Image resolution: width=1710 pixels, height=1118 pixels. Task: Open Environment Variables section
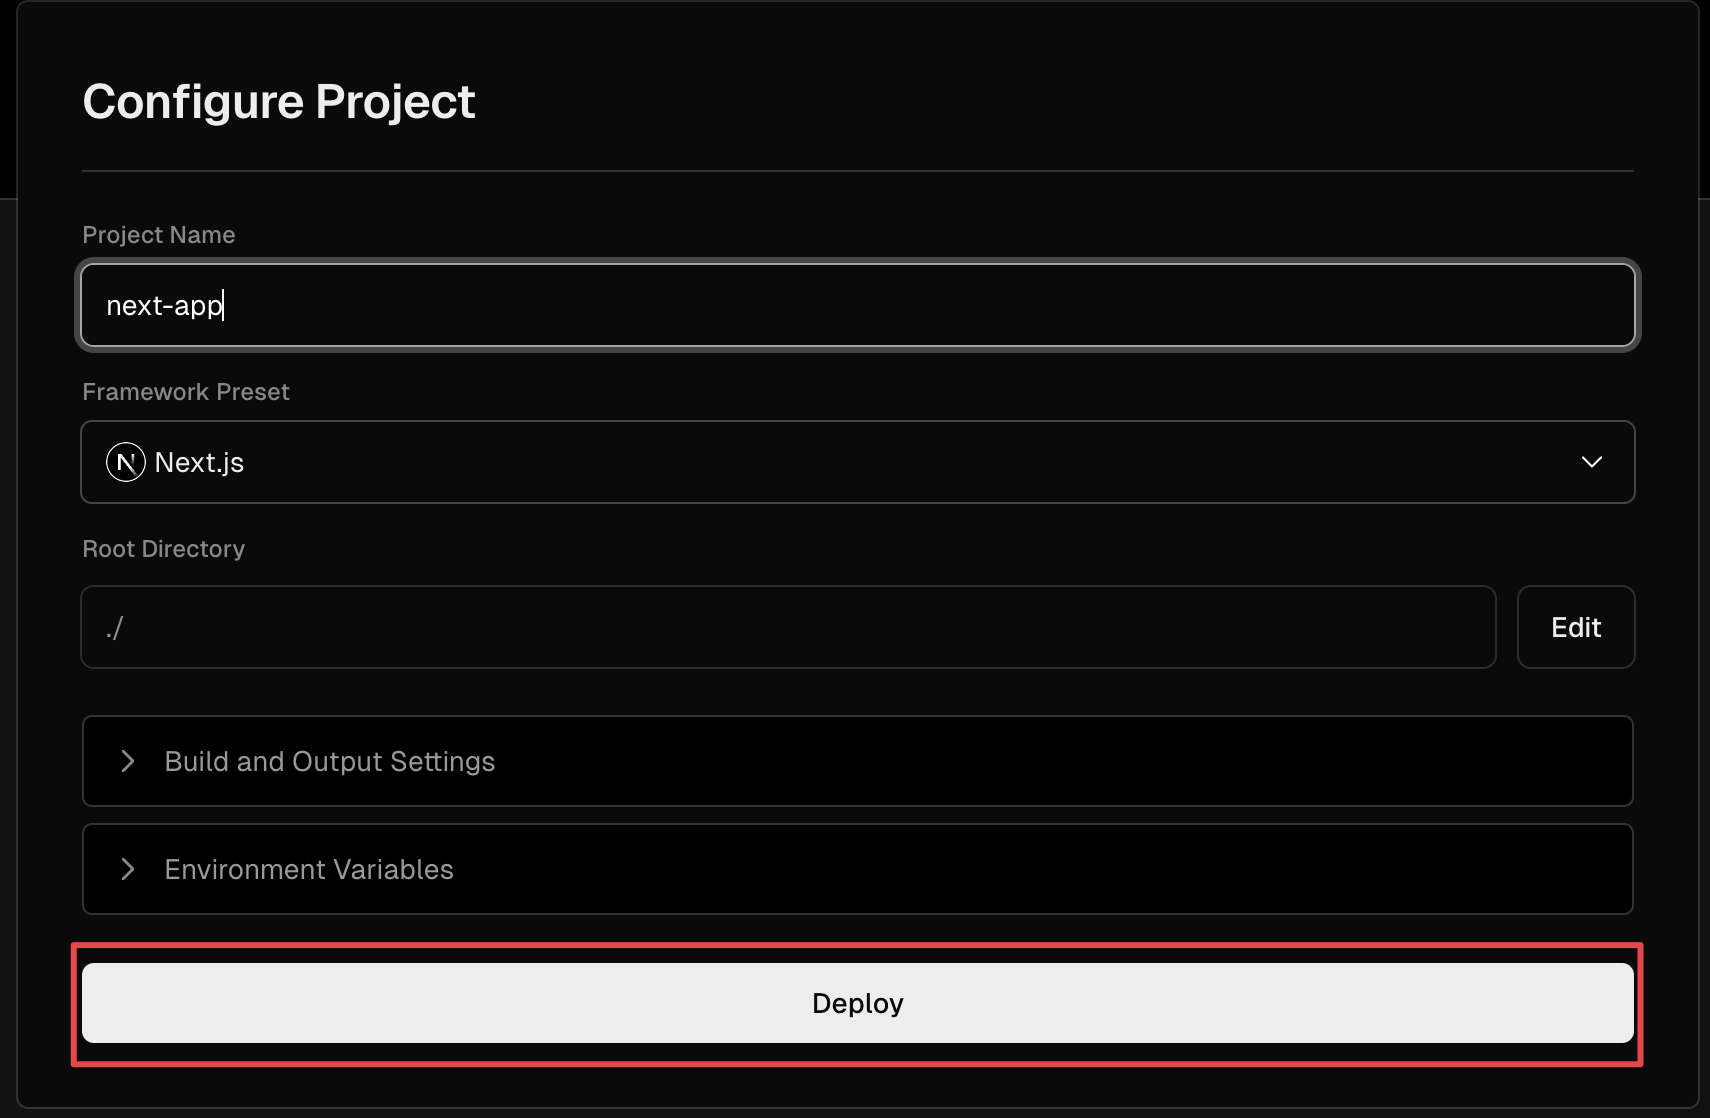click(x=858, y=869)
